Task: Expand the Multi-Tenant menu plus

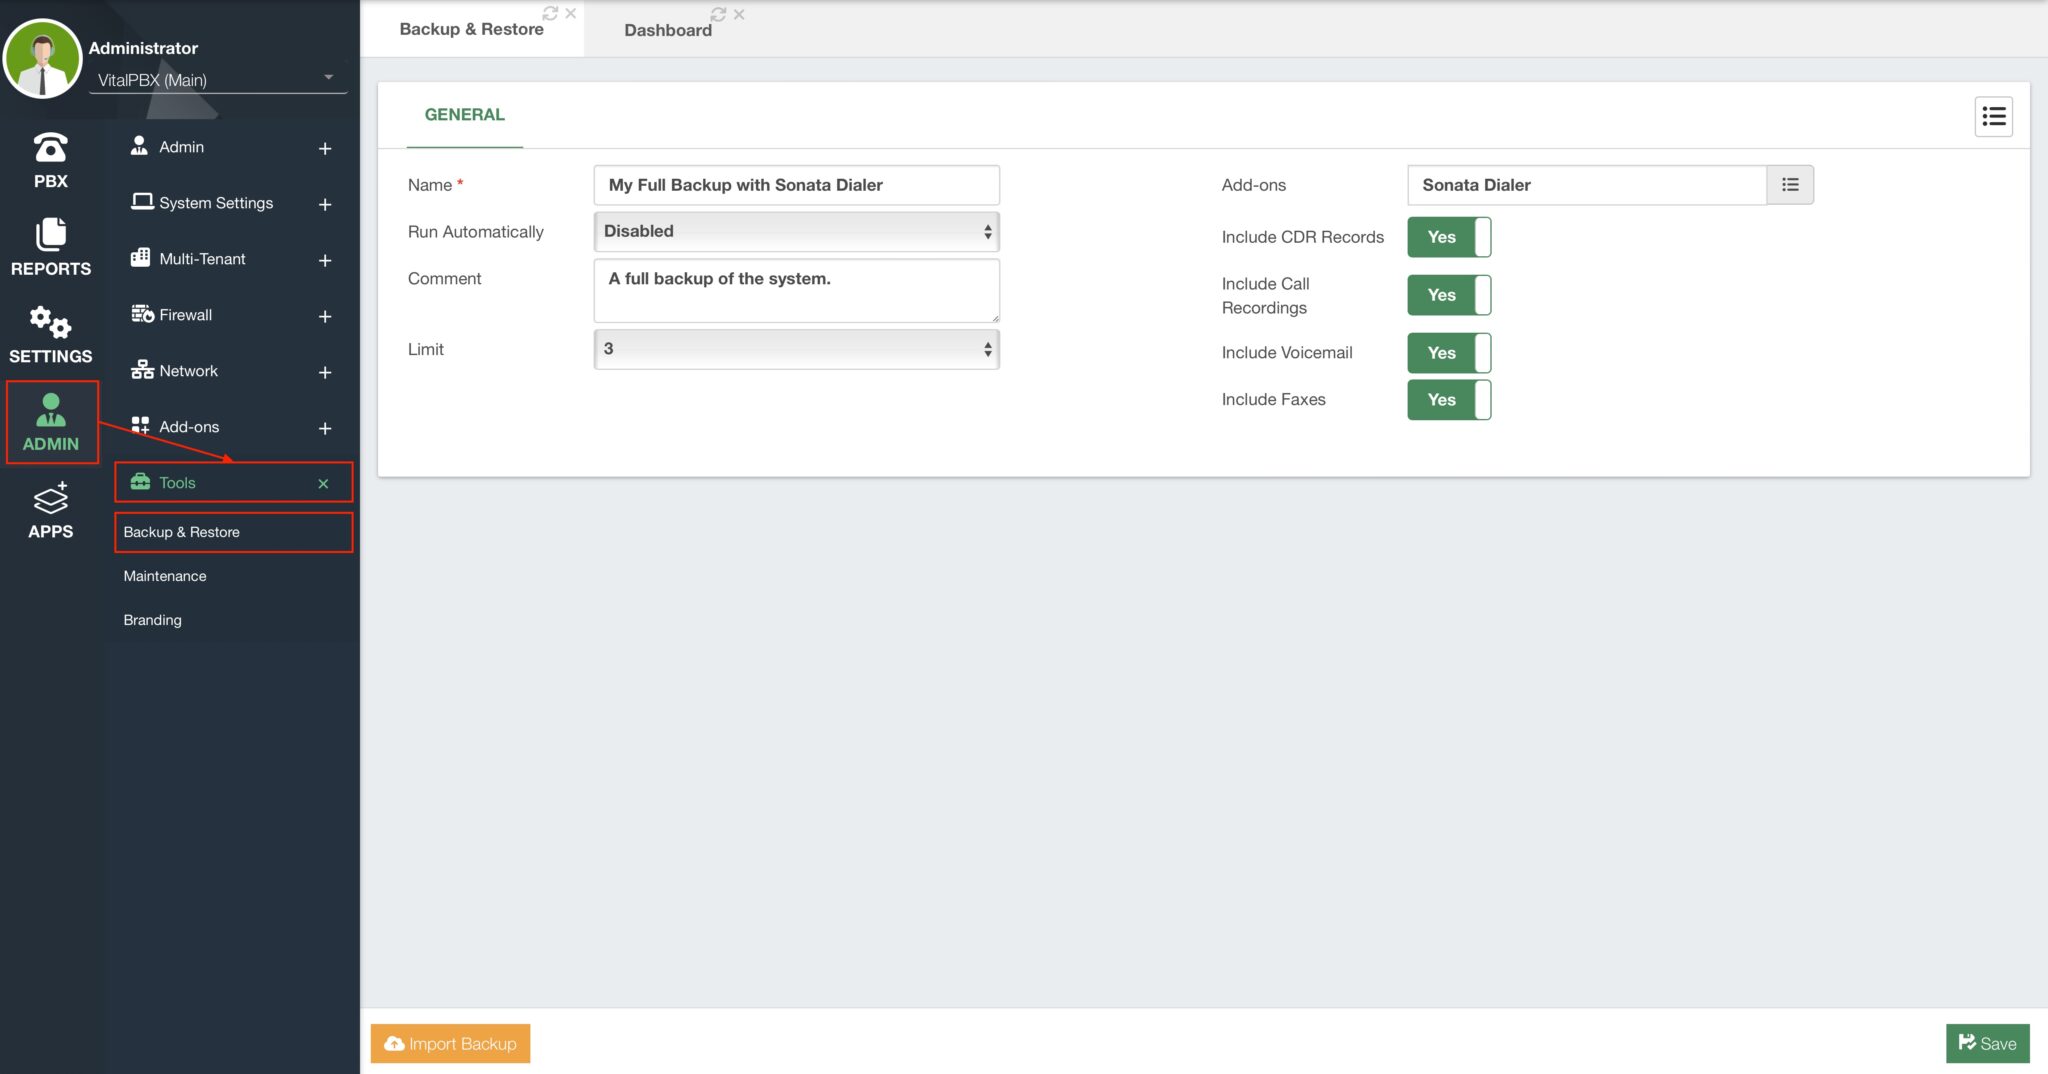Action: pos(325,260)
